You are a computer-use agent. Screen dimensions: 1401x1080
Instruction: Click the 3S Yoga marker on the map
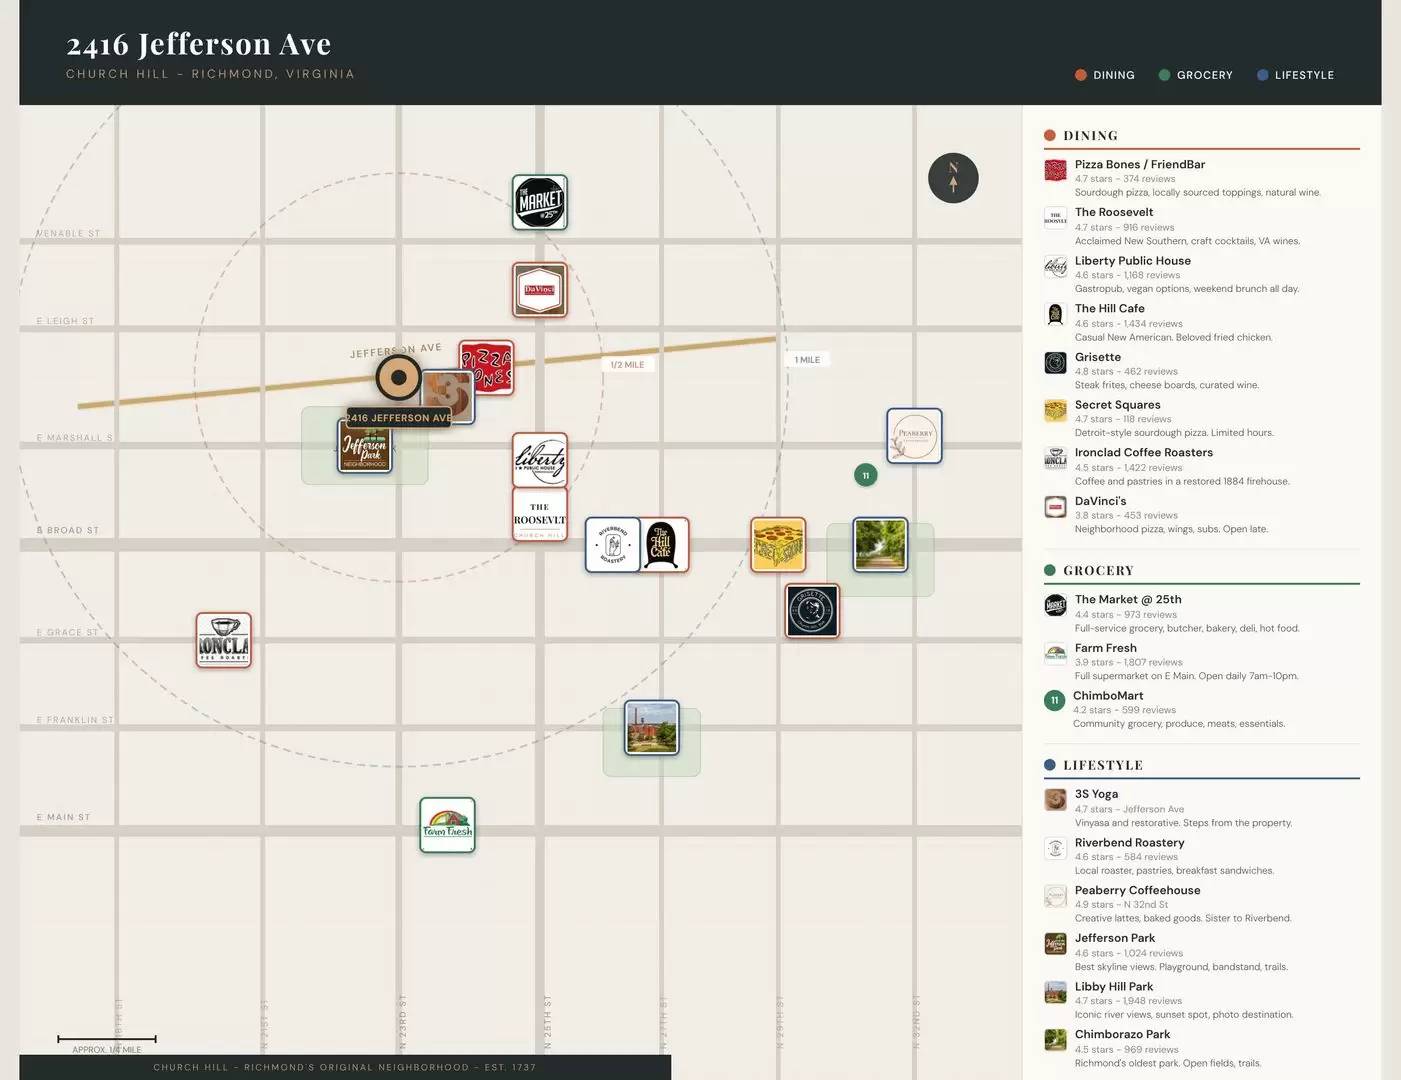(448, 396)
